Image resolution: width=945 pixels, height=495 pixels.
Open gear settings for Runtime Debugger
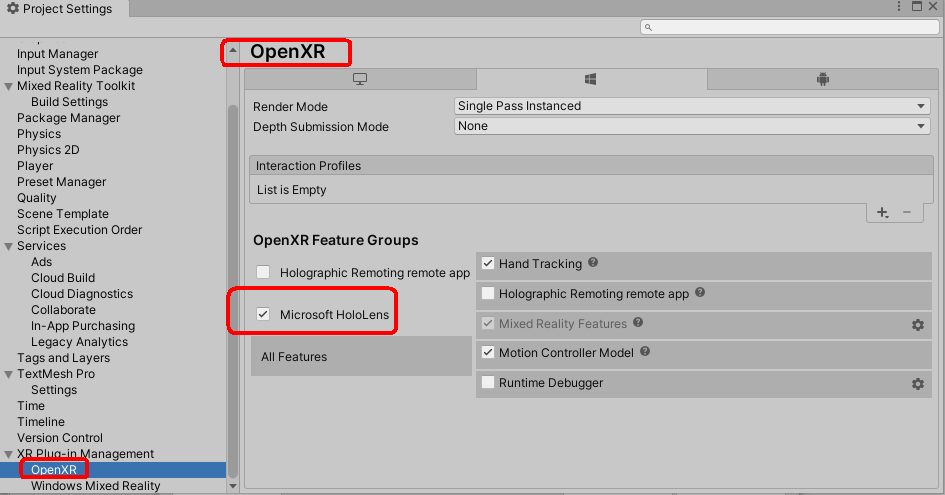pyautogui.click(x=917, y=384)
